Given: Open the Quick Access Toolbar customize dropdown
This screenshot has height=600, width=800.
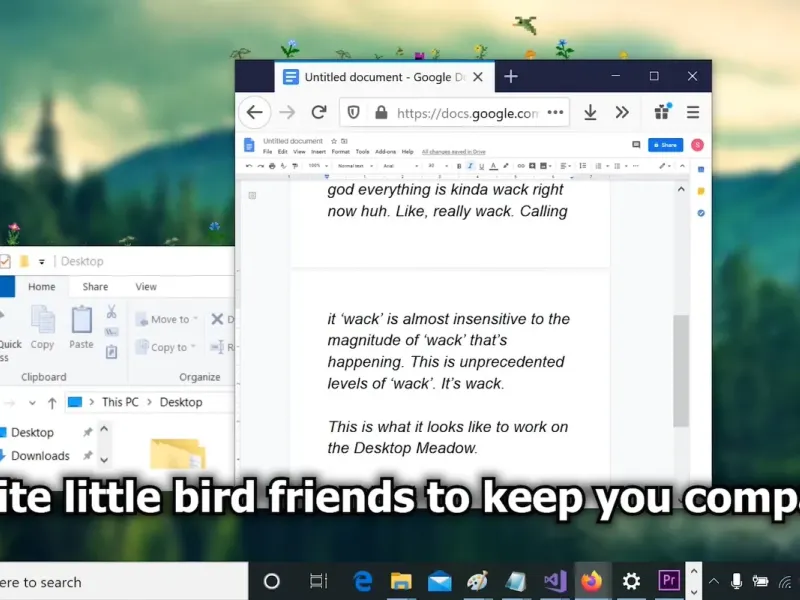Looking at the screenshot, I should point(42,262).
